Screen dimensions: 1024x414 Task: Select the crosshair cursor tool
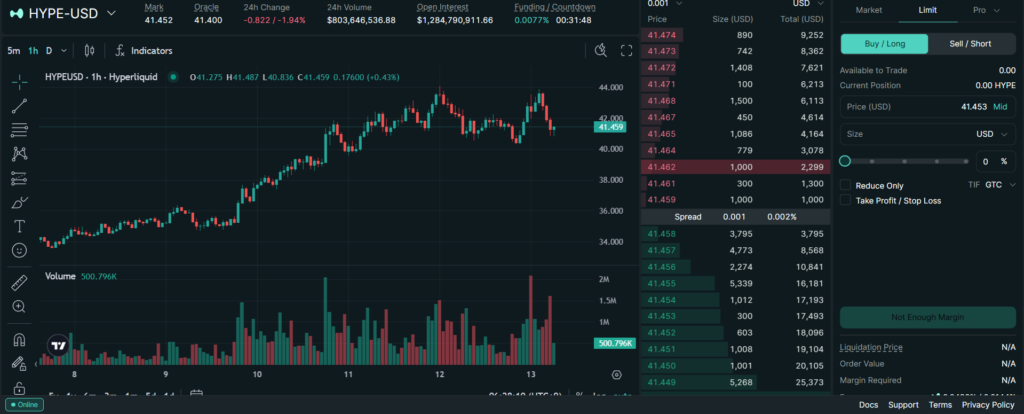(x=20, y=82)
